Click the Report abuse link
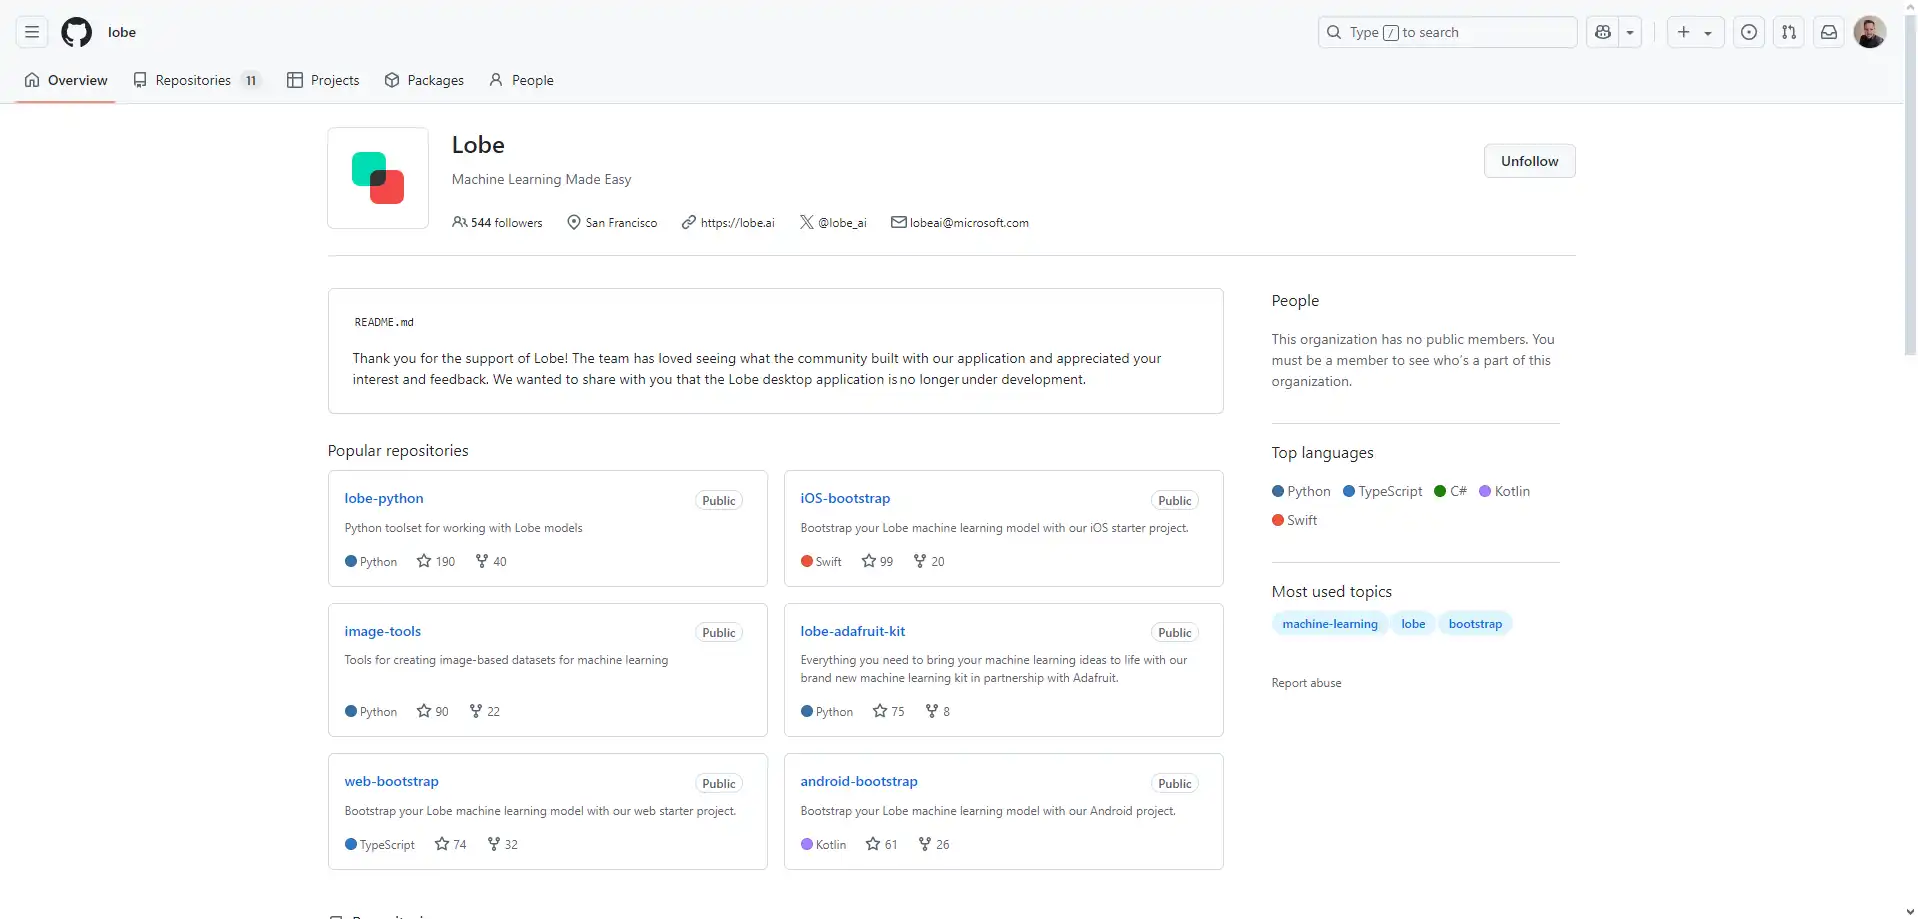The height and width of the screenshot is (919, 1918). pyautogui.click(x=1306, y=683)
